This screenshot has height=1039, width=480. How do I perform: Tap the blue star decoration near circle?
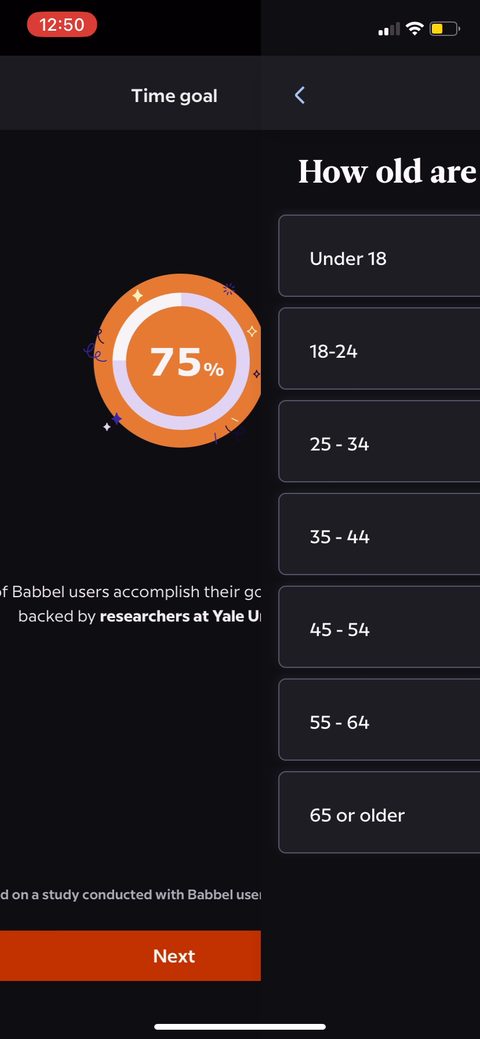pos(117,419)
